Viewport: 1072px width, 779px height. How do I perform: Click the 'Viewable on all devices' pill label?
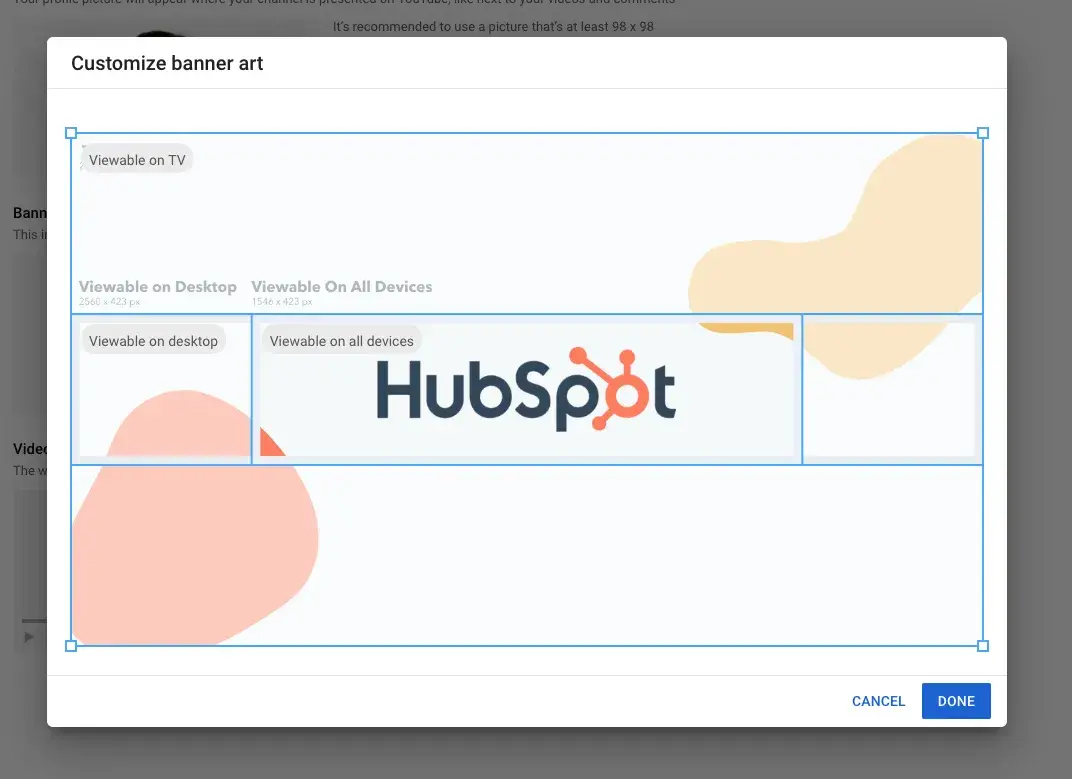point(341,341)
